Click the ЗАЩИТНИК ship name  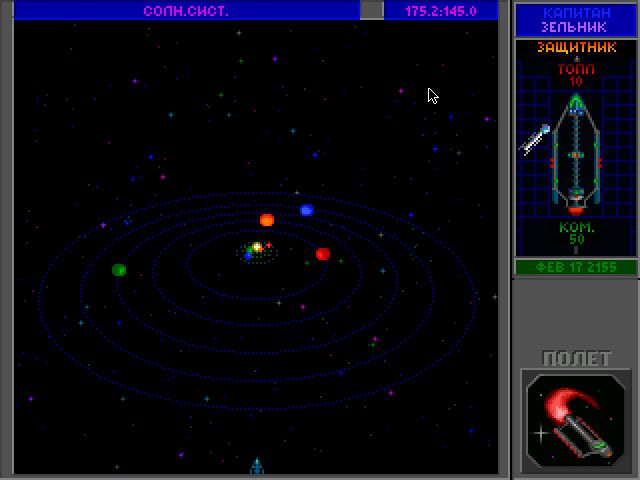[x=576, y=47]
